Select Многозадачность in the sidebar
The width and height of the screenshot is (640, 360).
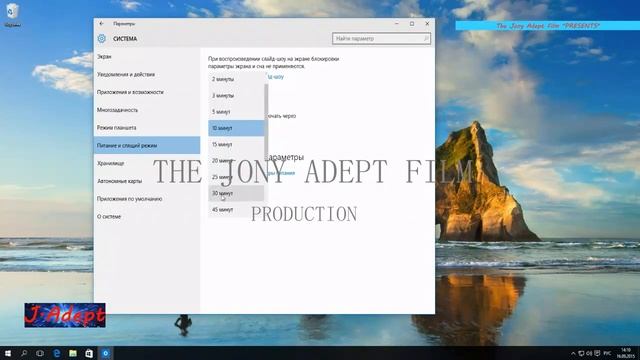pos(147,110)
